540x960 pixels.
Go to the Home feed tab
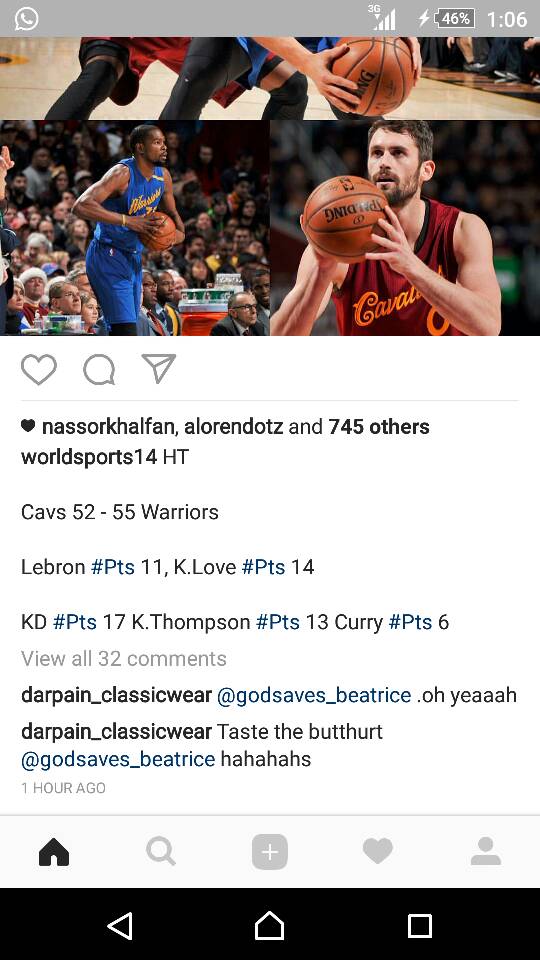tap(54, 852)
